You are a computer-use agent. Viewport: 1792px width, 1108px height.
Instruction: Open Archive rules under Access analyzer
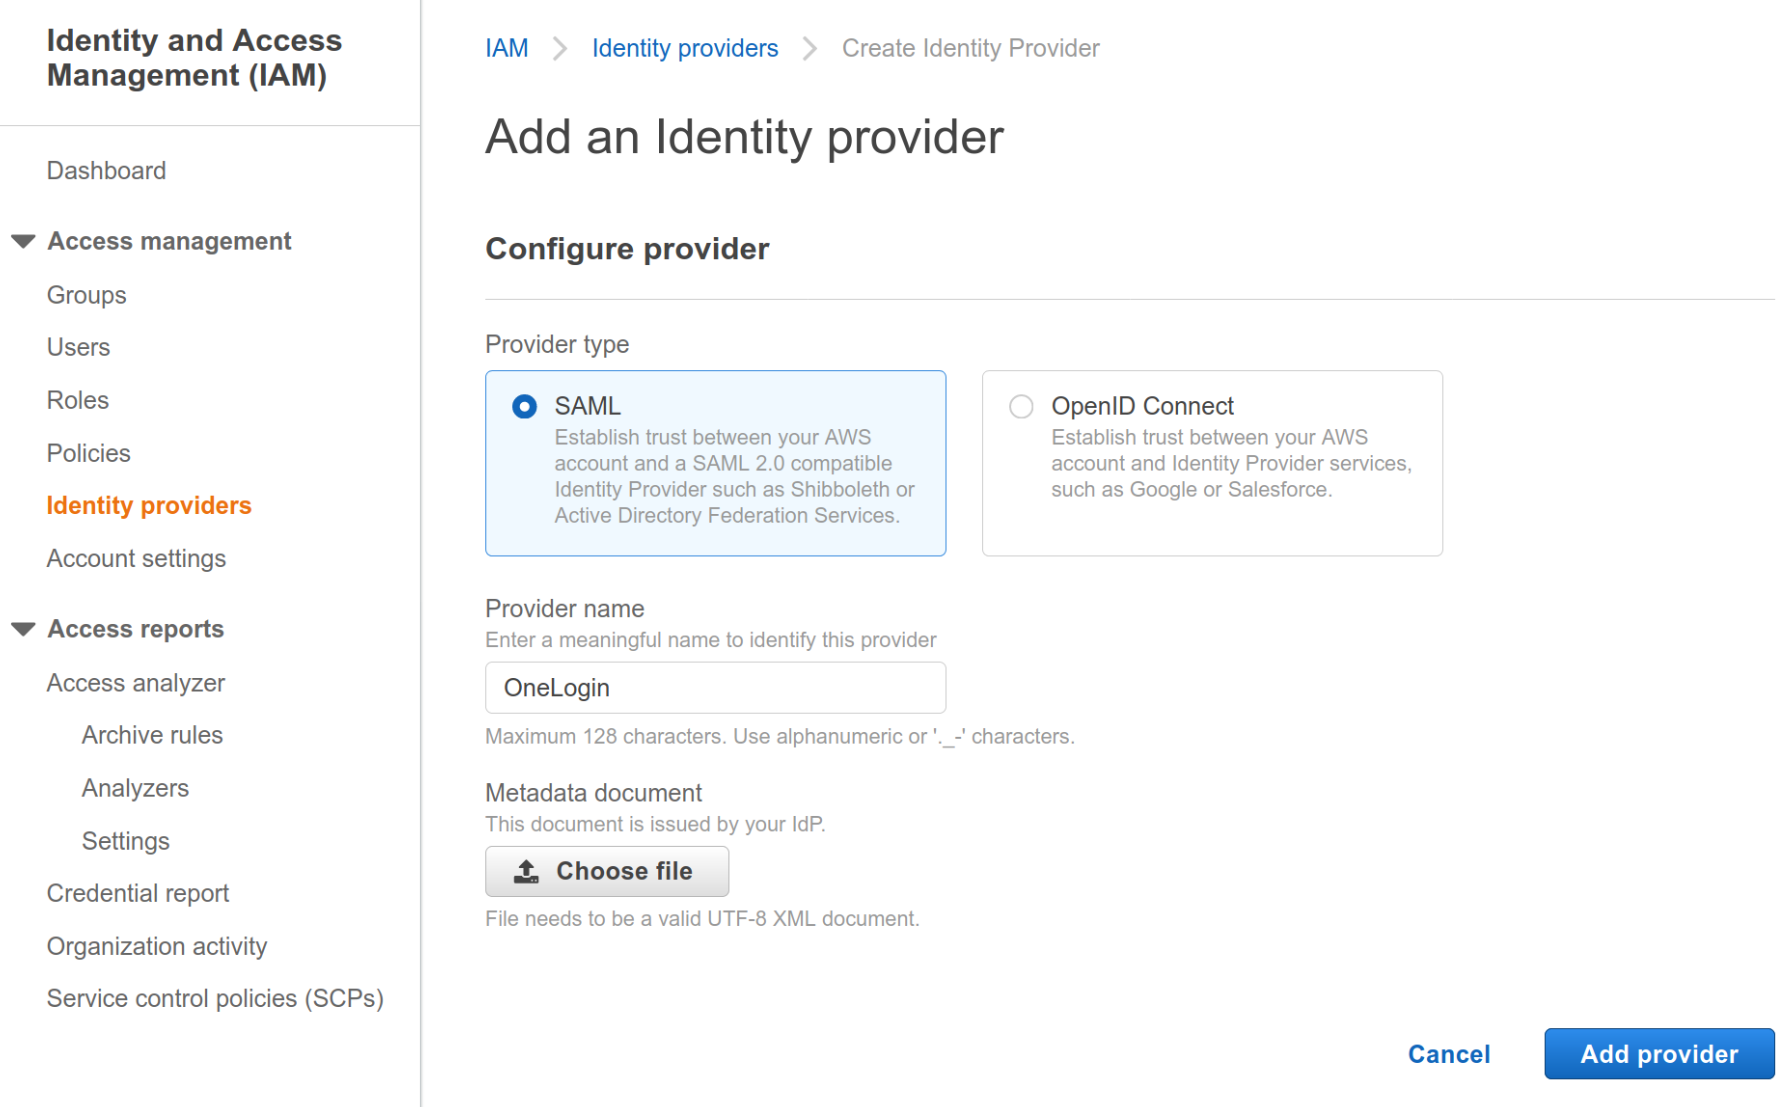tap(152, 735)
